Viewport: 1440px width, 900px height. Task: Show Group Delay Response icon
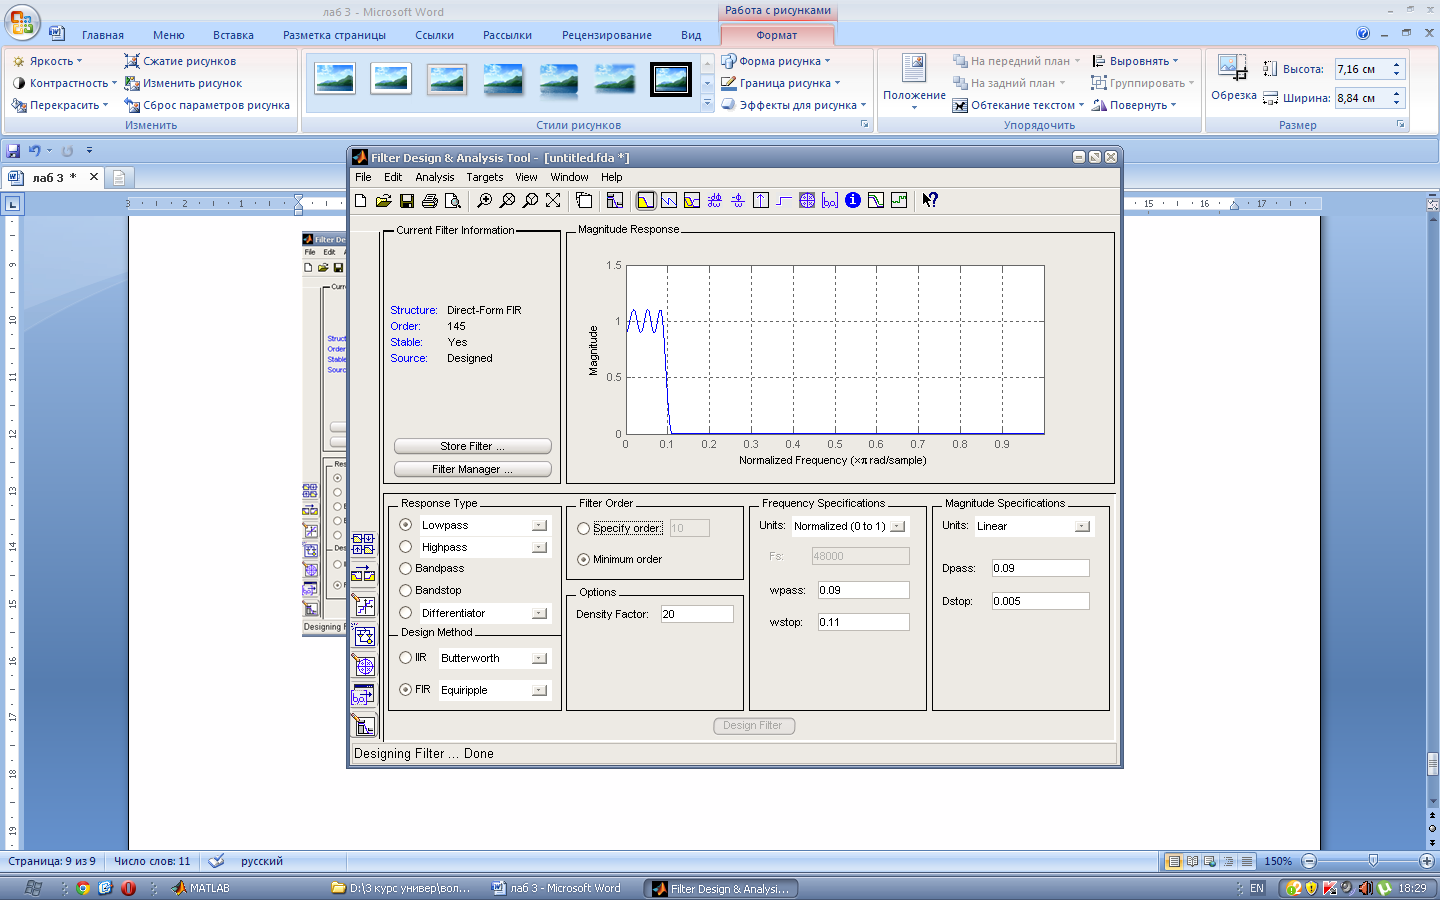715,200
